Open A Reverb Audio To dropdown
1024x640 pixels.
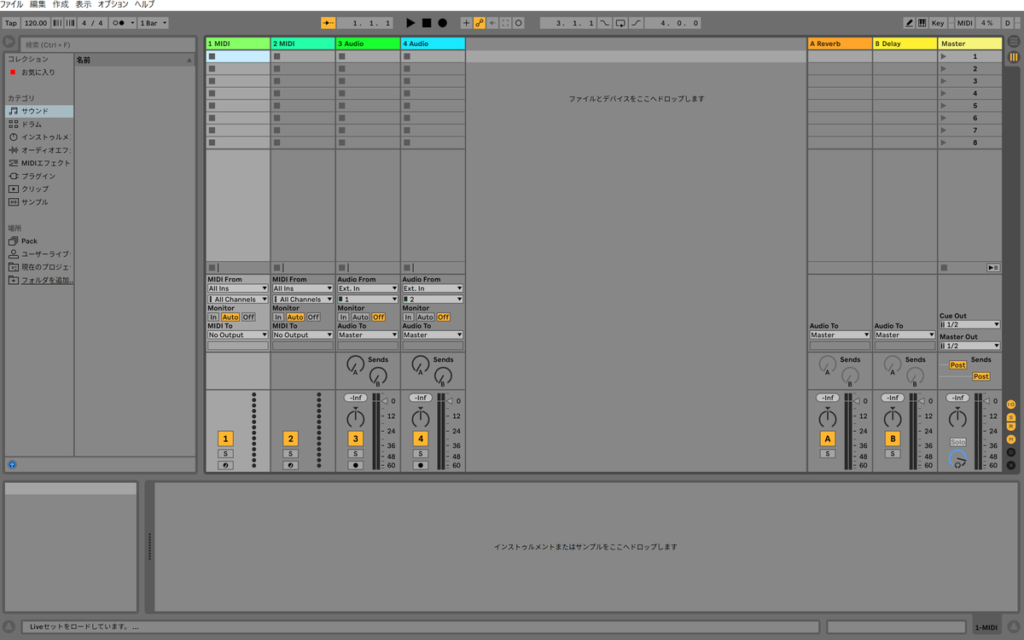coord(840,335)
